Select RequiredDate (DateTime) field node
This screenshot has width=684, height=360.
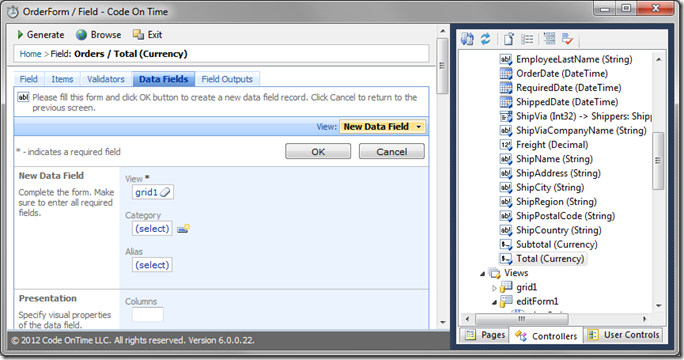point(568,88)
